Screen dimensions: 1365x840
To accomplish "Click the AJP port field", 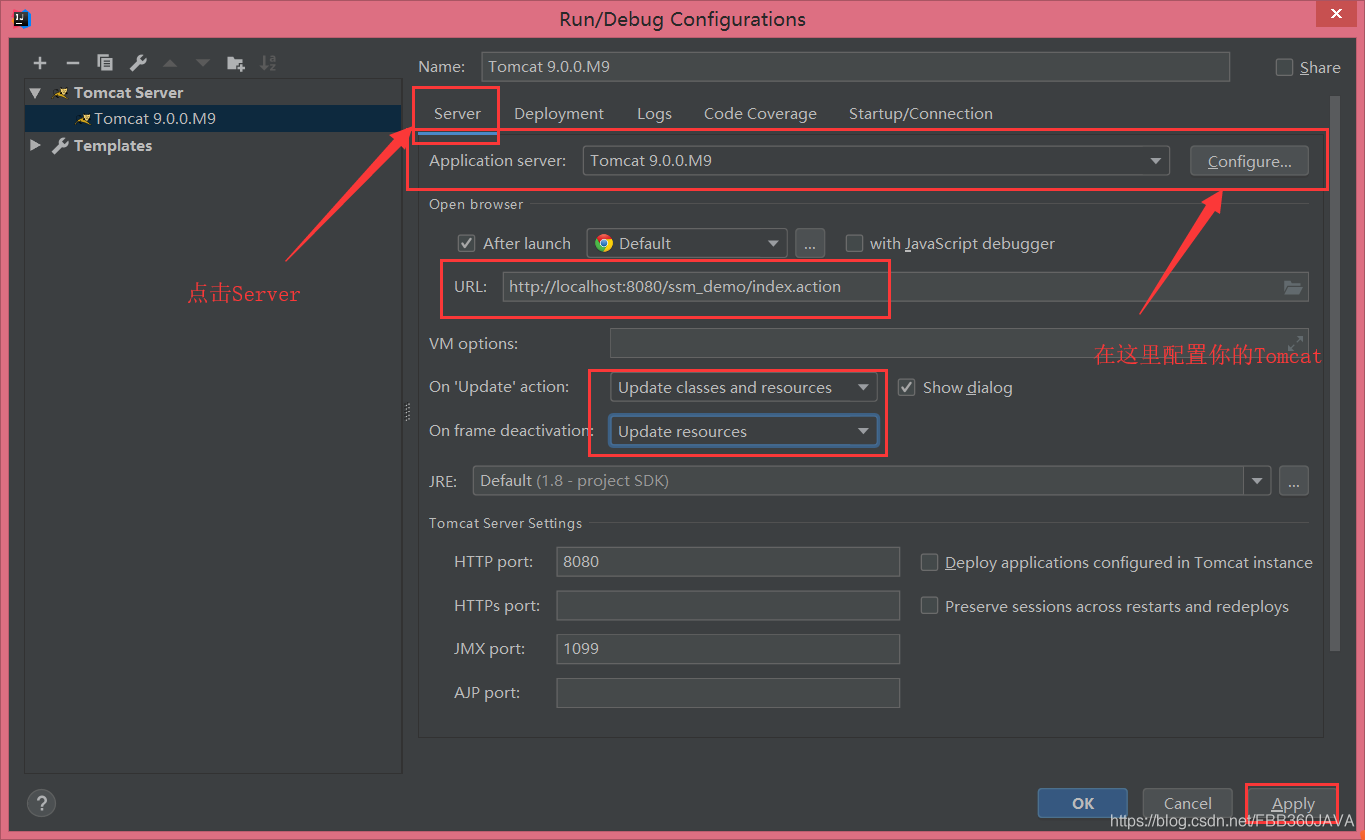I will [x=728, y=692].
